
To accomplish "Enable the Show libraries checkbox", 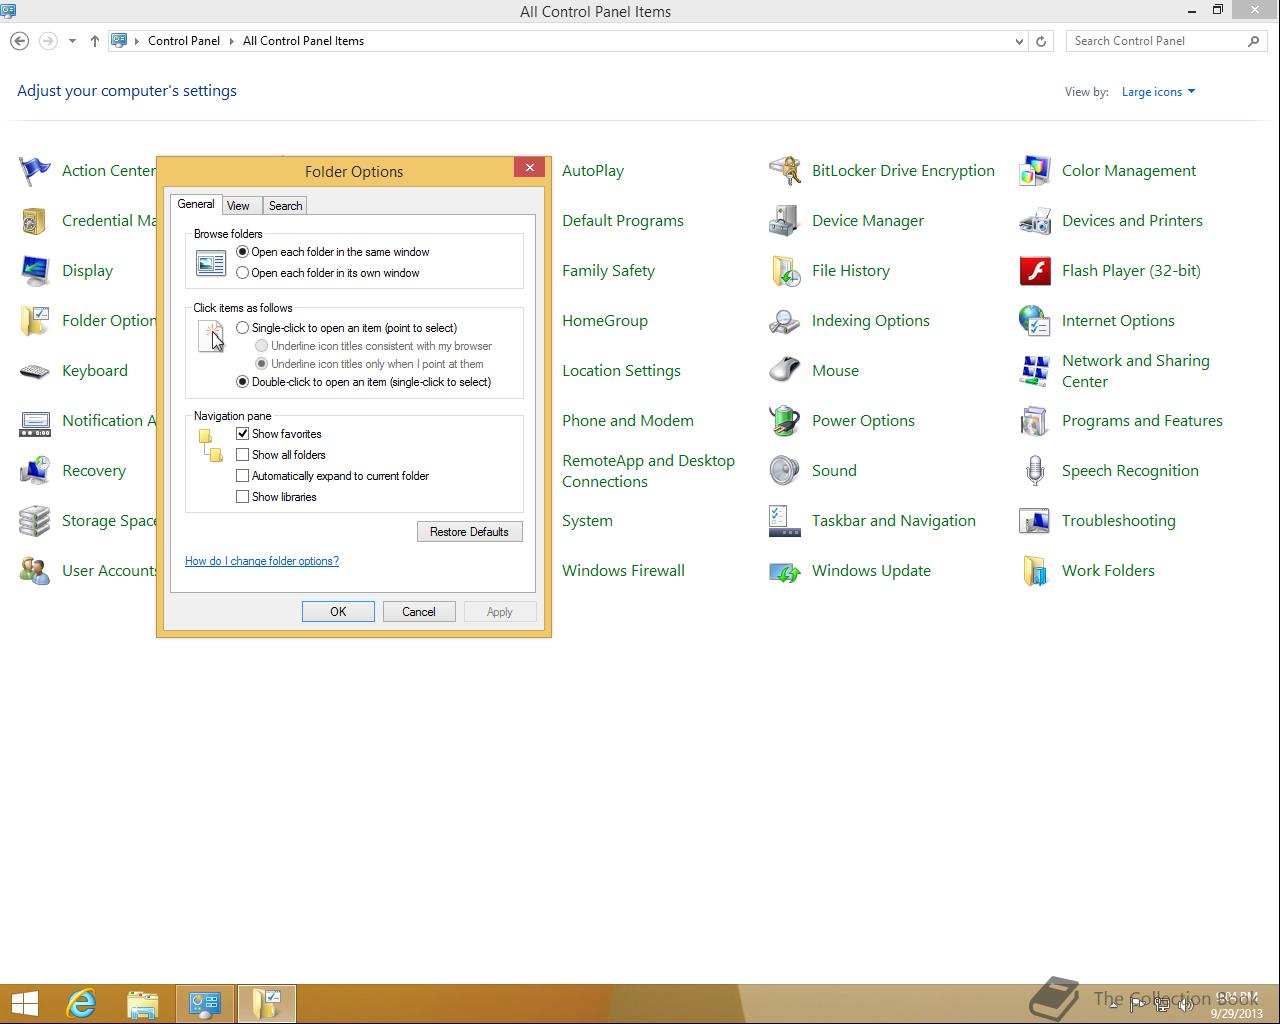I will [x=242, y=497].
